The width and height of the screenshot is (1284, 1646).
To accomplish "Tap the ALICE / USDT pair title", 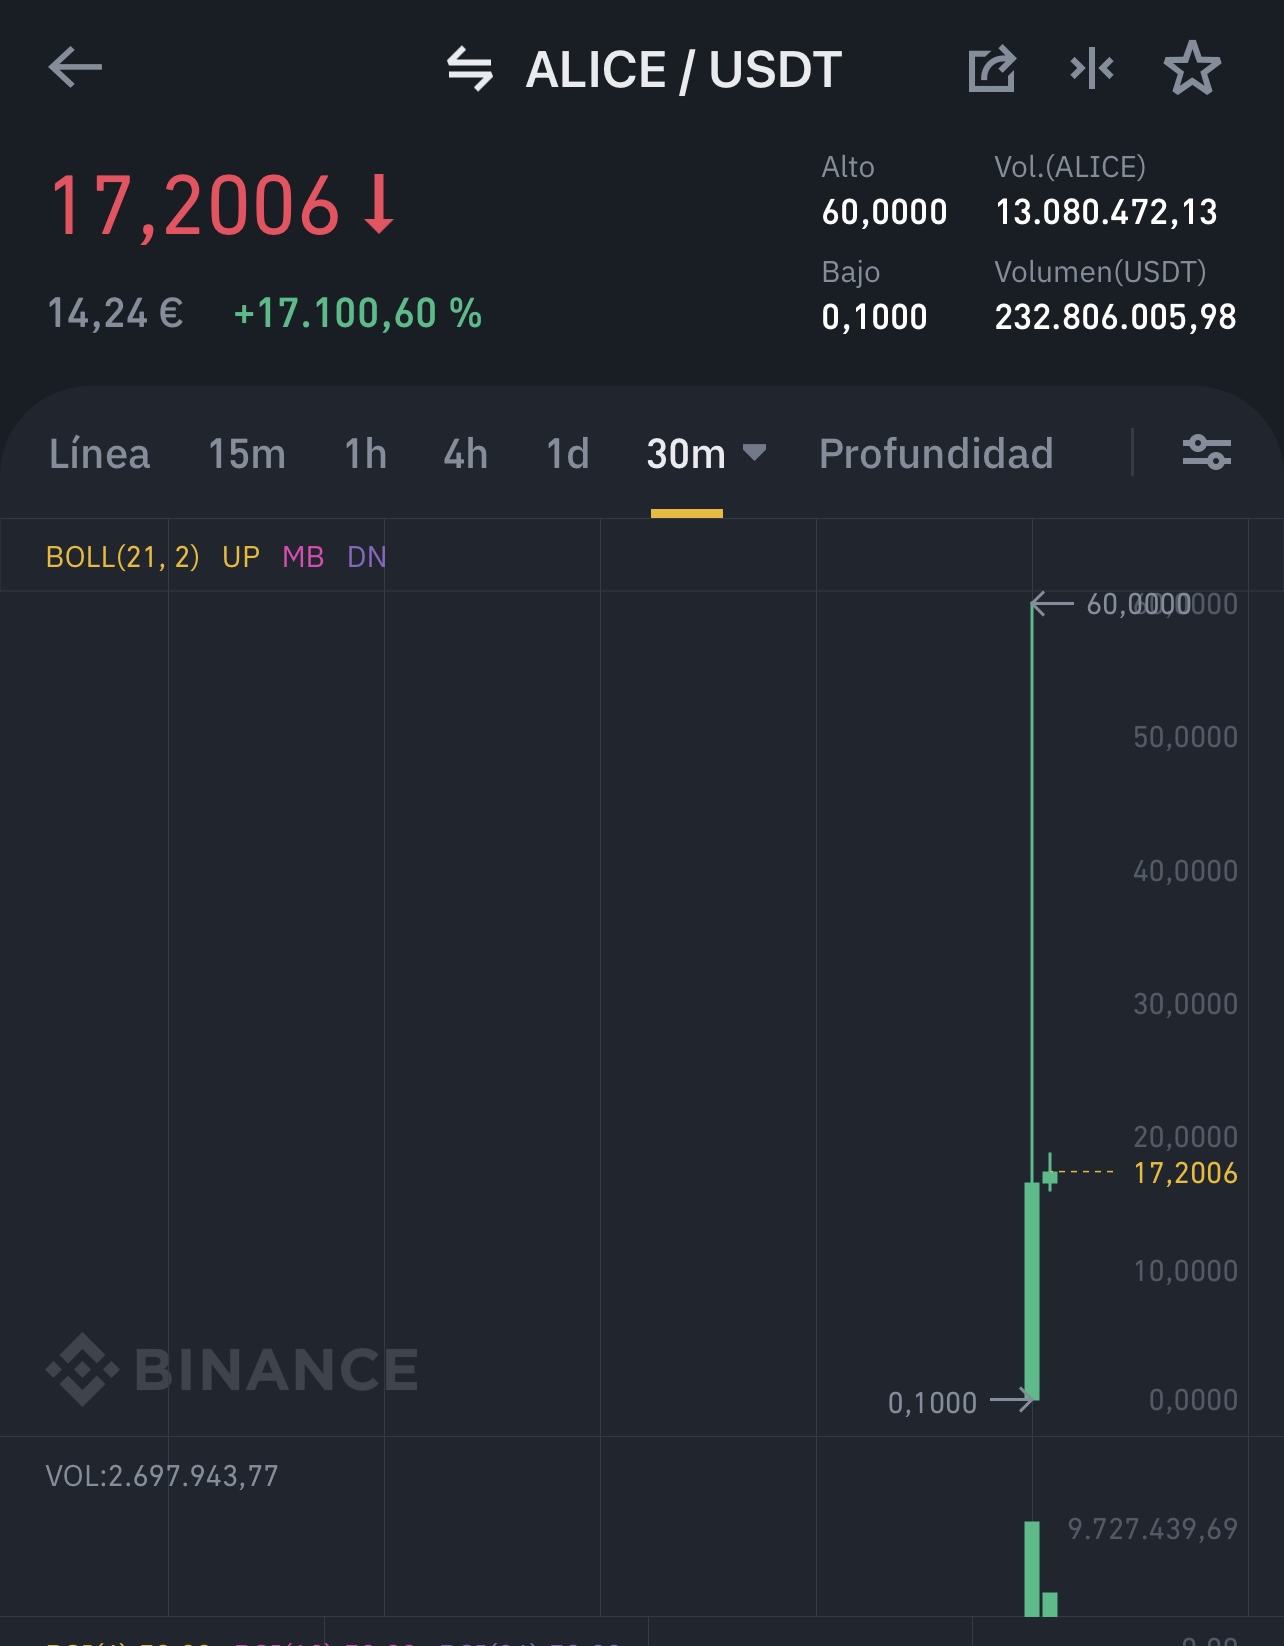I will click(x=684, y=70).
